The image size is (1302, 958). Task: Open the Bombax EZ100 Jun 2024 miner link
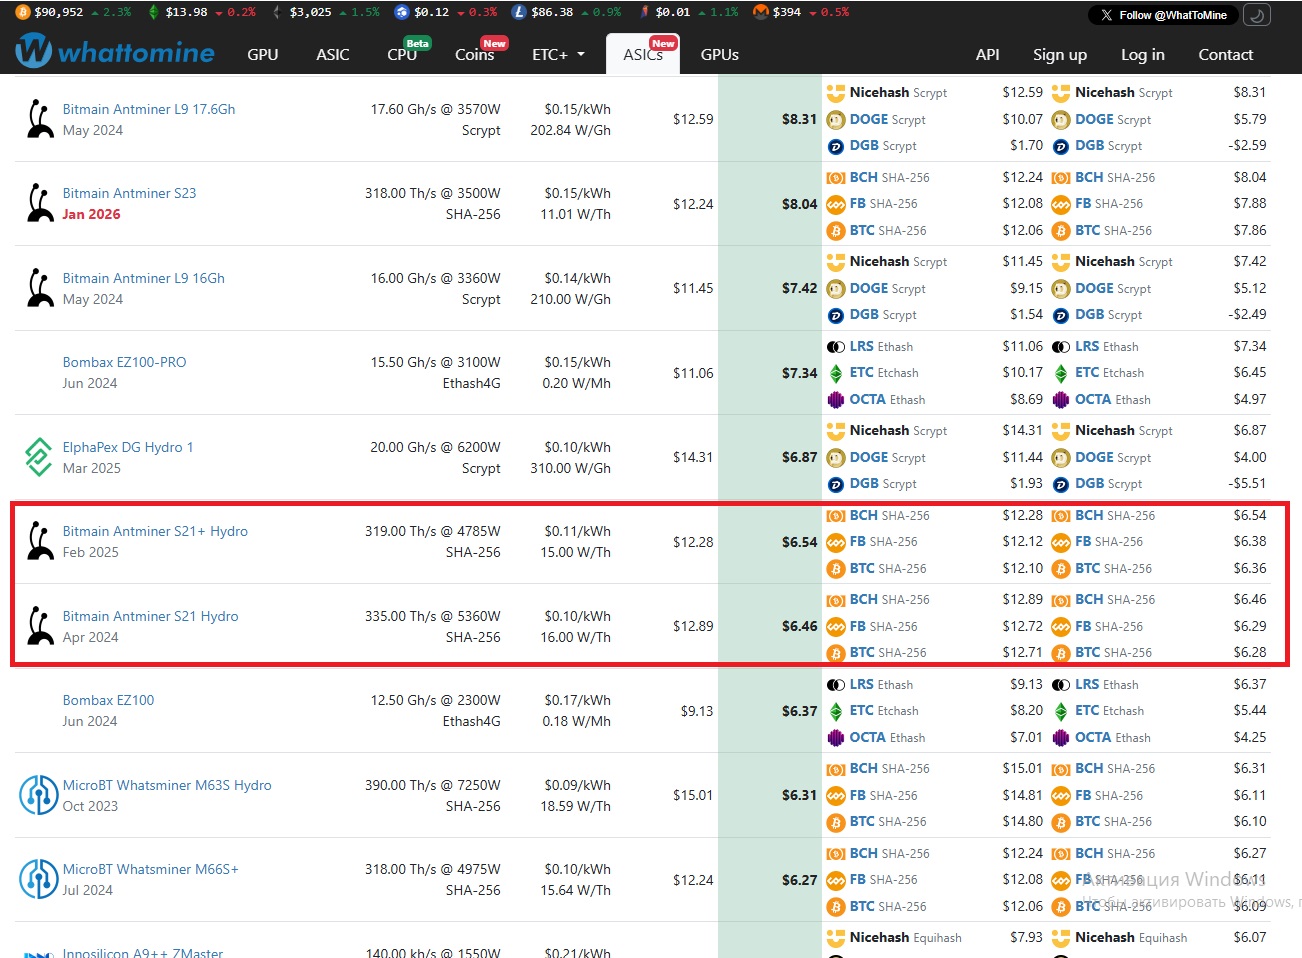pyautogui.click(x=109, y=700)
